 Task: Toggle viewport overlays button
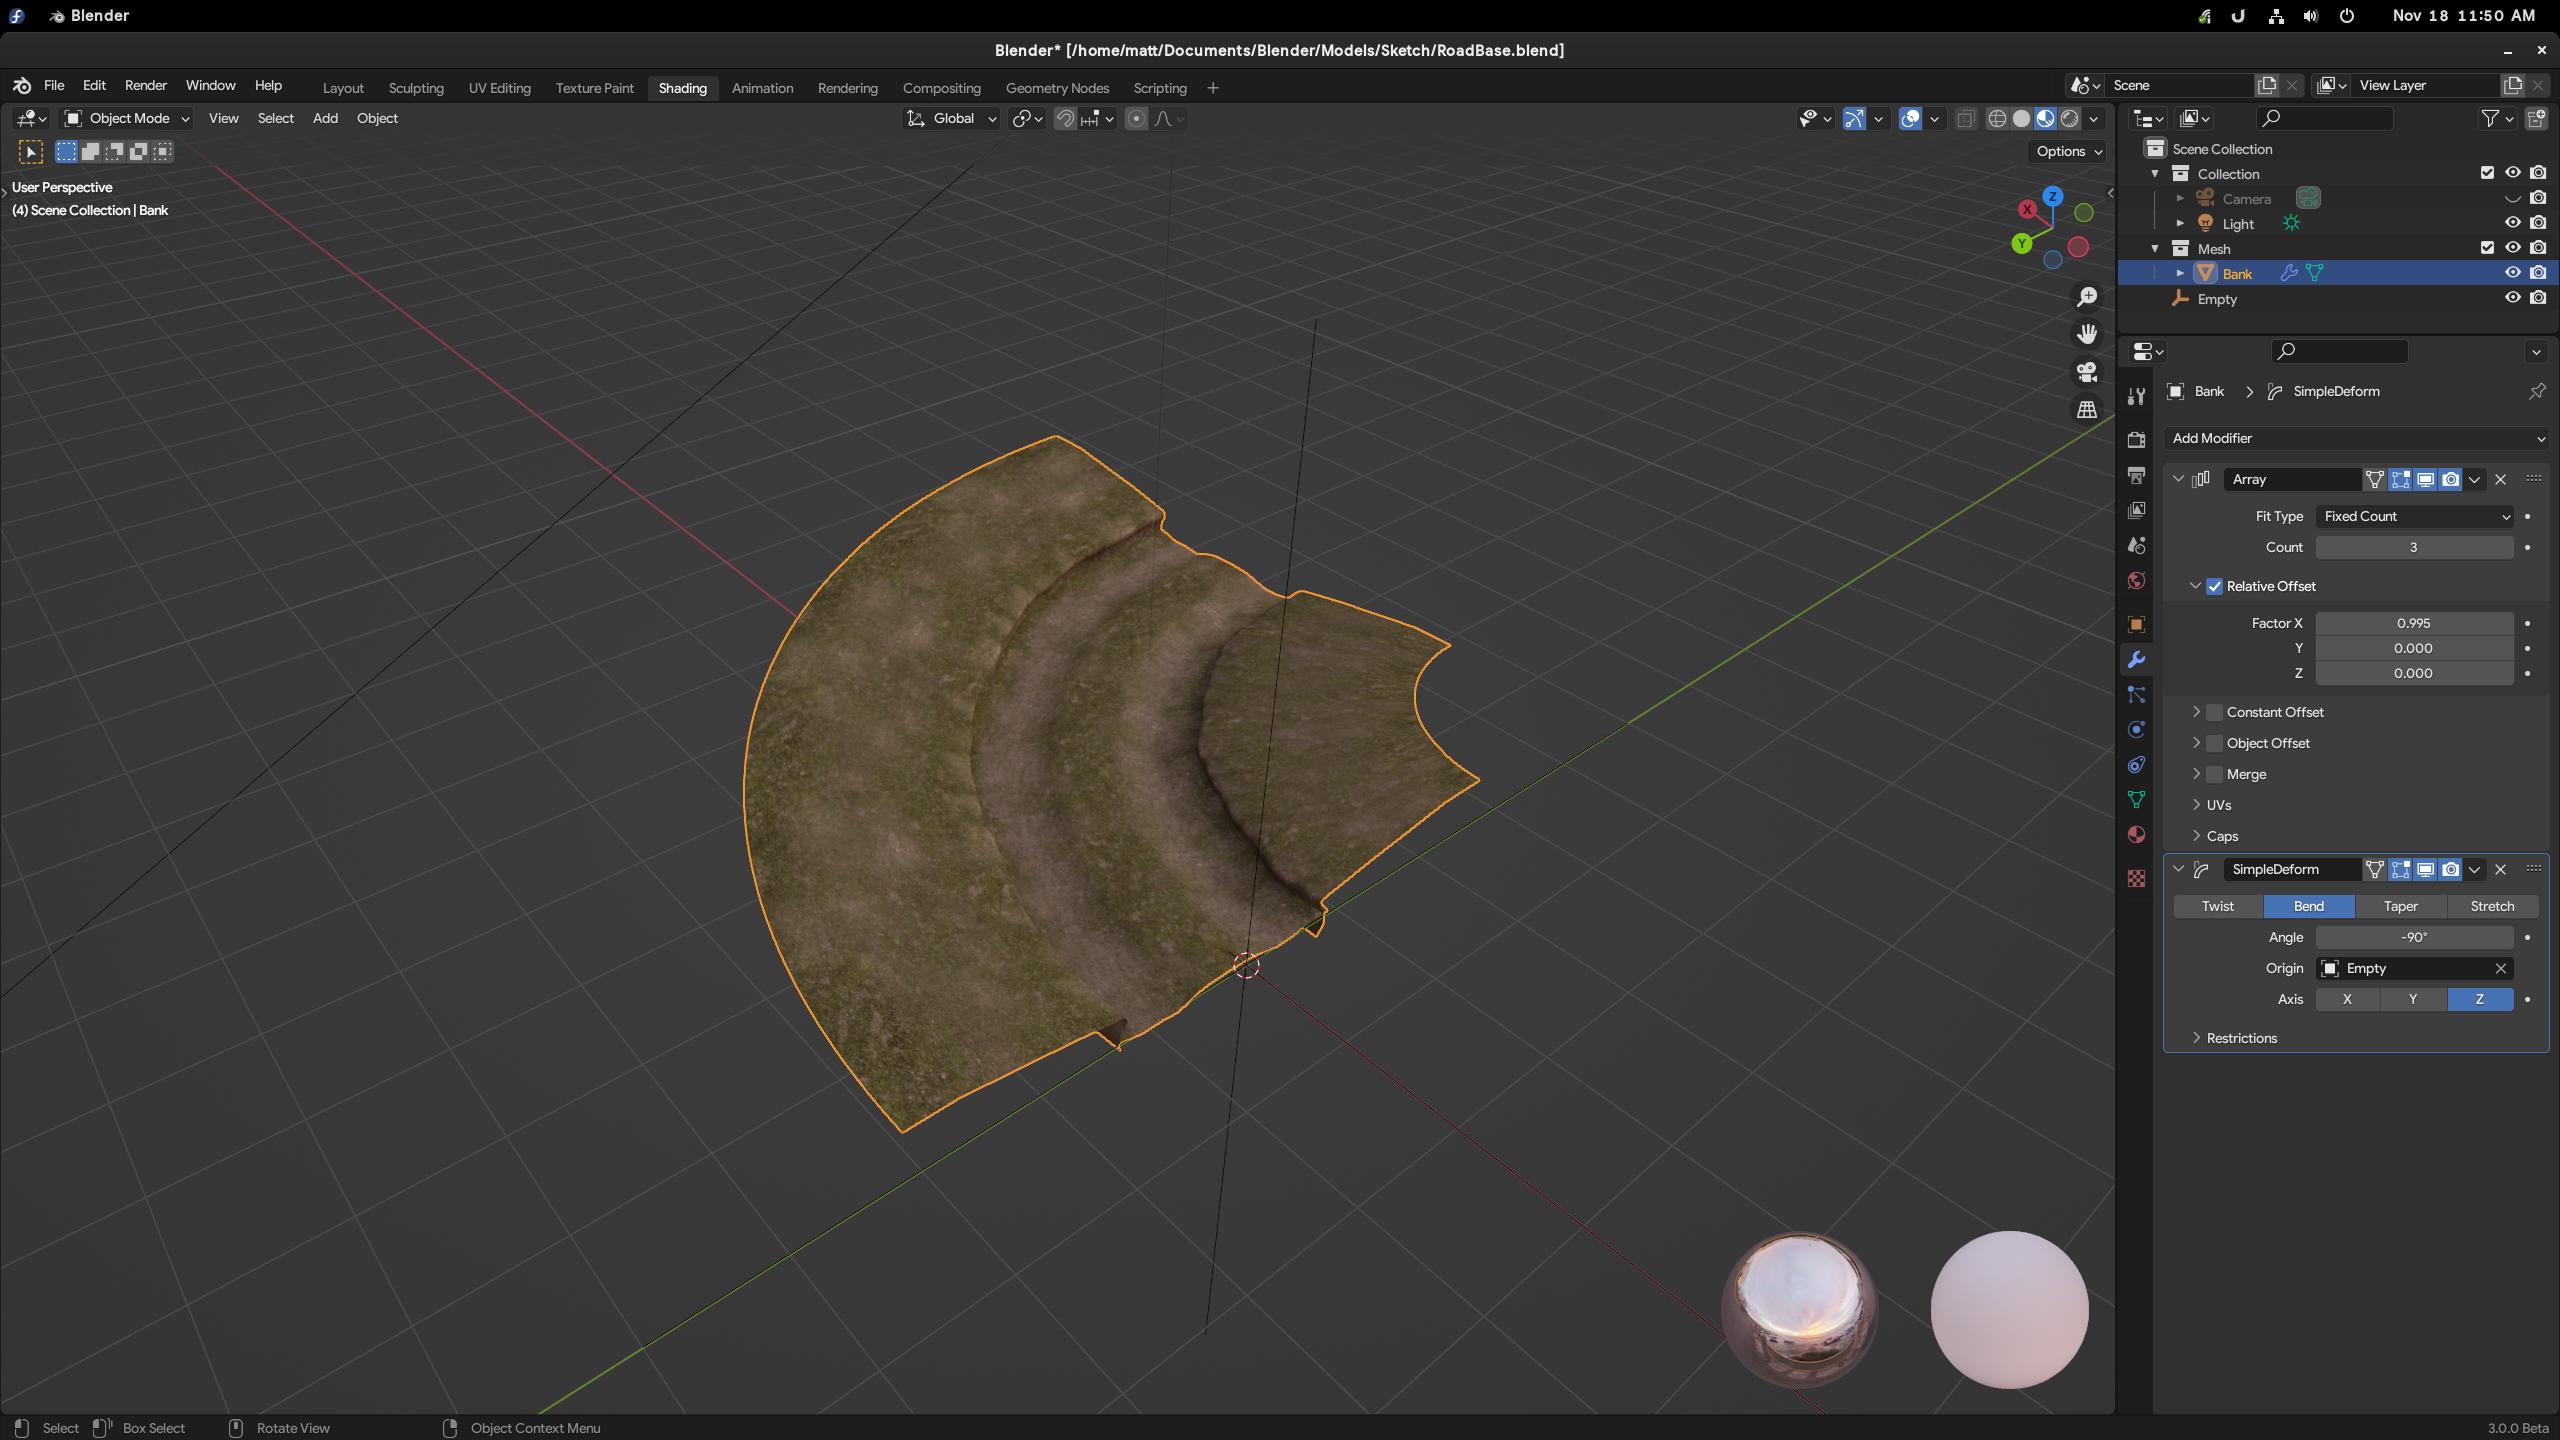1911,118
